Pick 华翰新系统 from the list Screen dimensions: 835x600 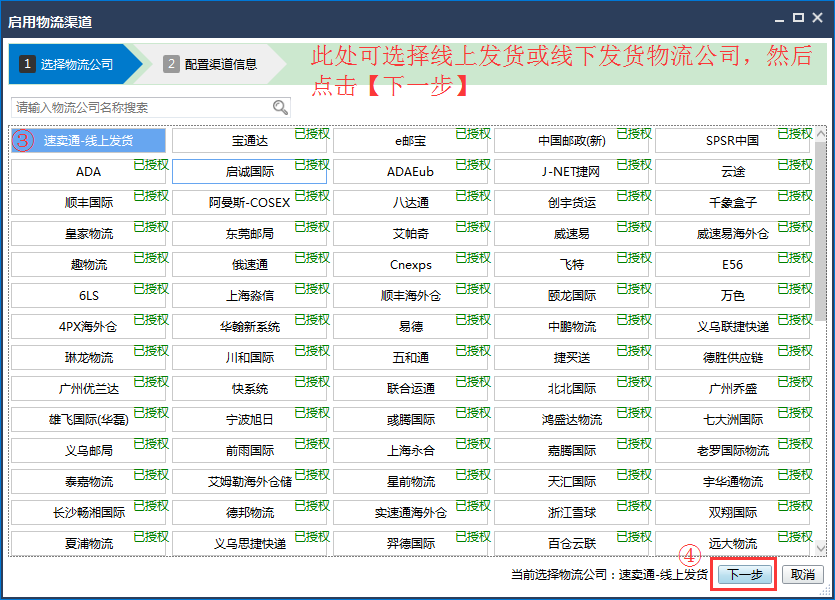coord(249,326)
